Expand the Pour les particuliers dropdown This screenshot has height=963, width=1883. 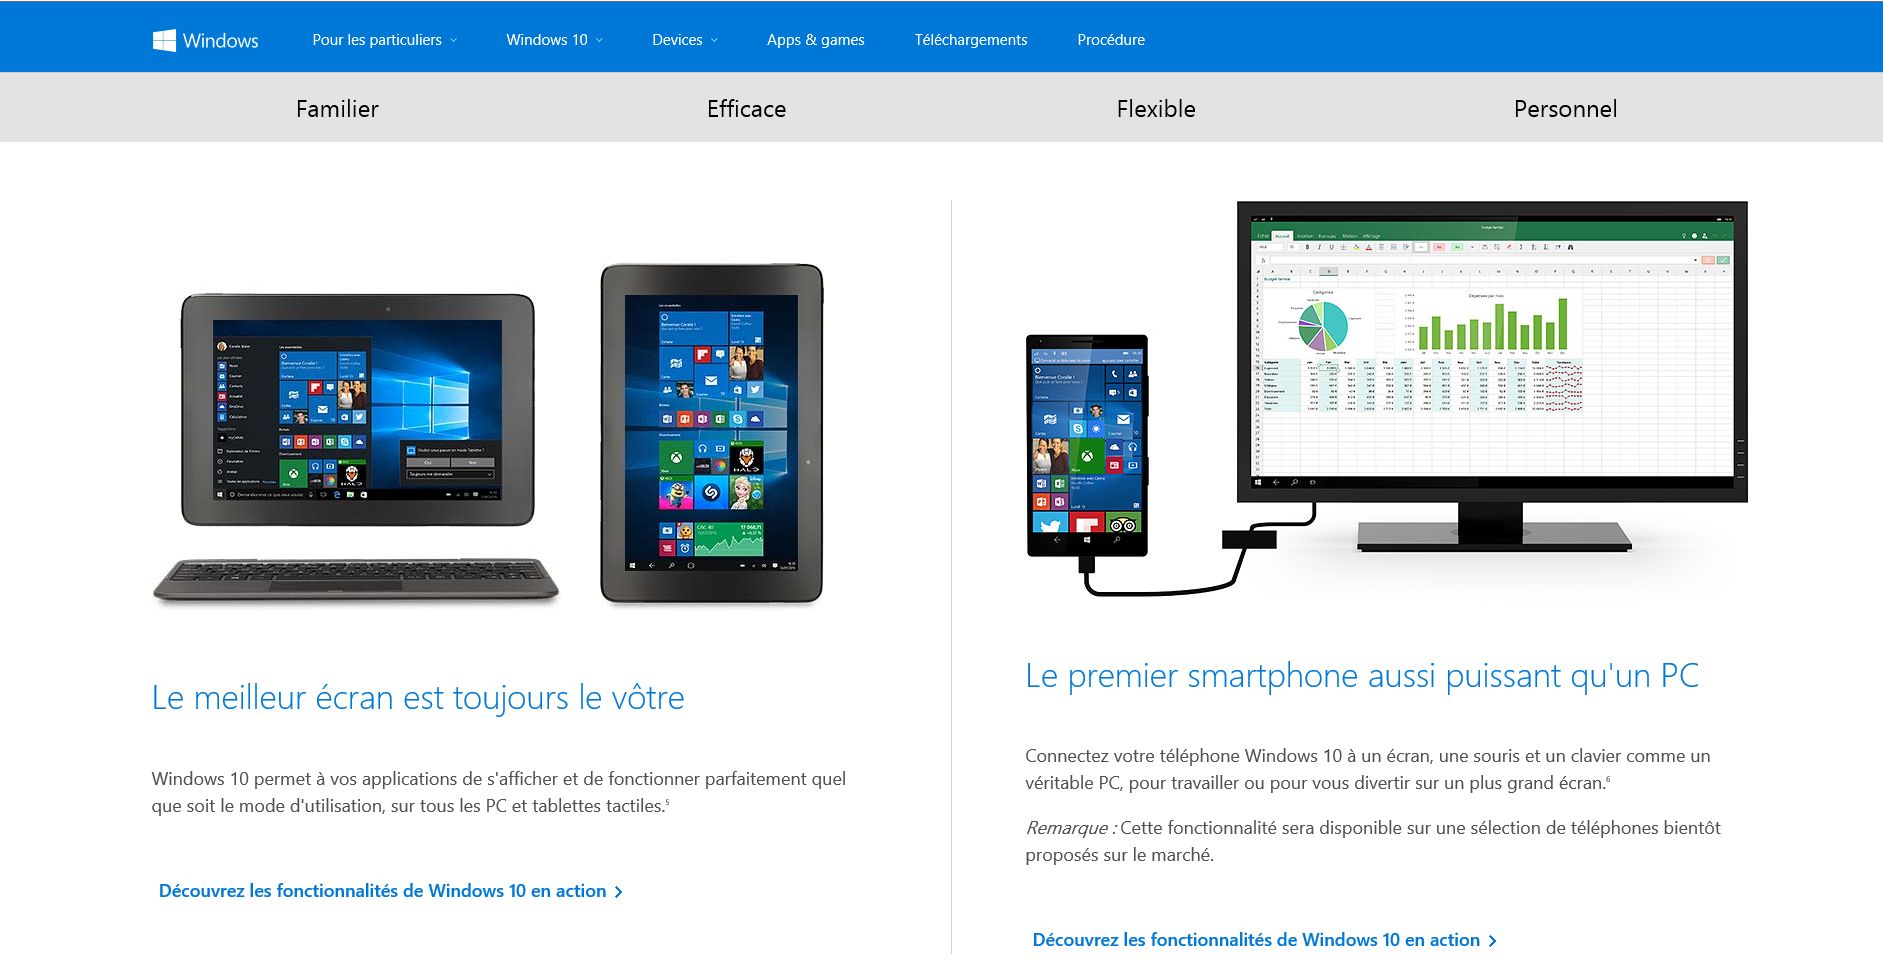(384, 40)
